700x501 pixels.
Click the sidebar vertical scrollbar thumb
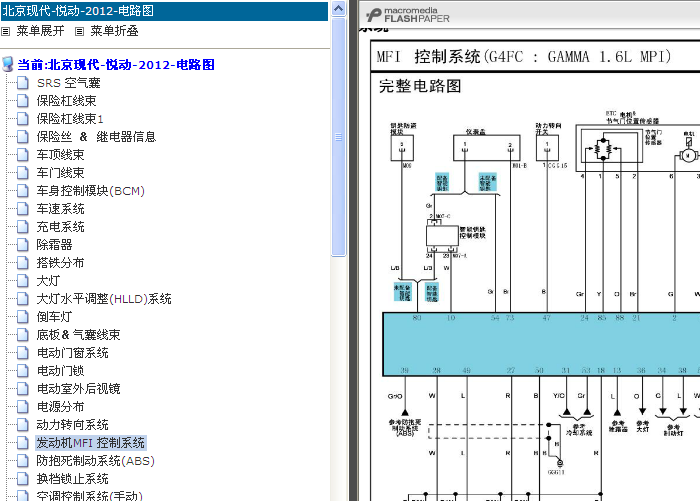click(x=338, y=137)
